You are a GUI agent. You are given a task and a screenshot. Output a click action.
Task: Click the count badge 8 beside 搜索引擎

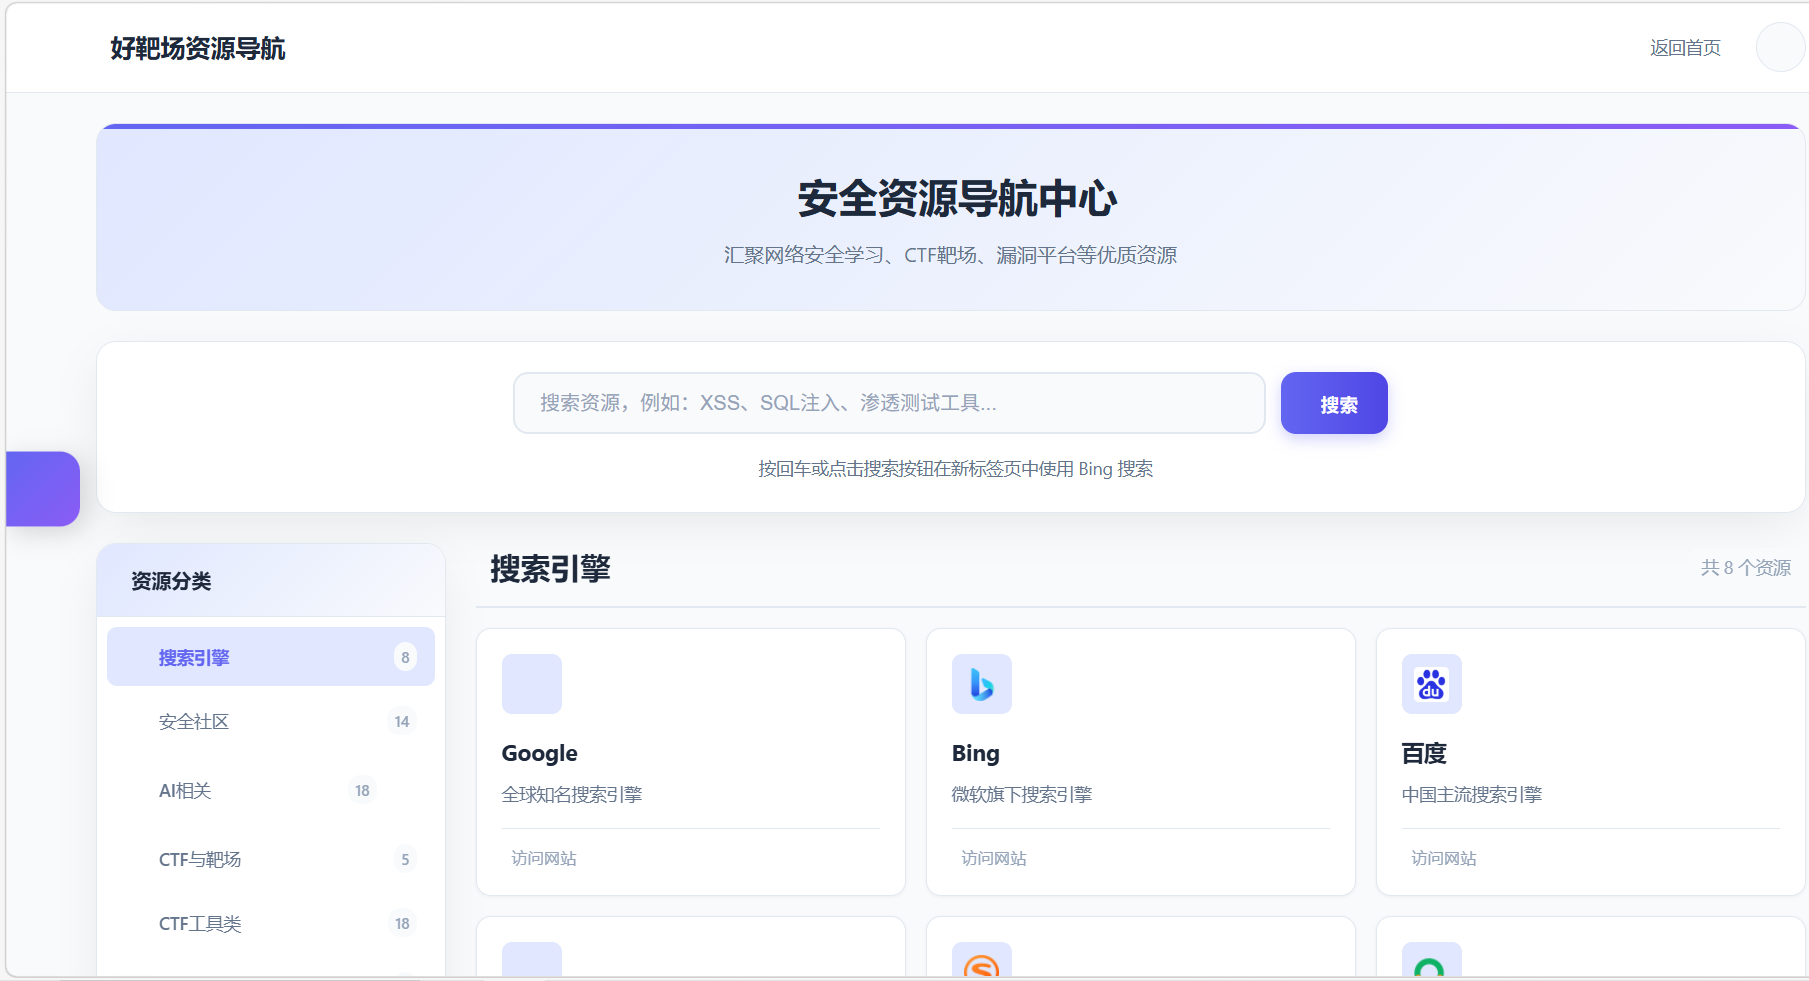pyautogui.click(x=405, y=657)
